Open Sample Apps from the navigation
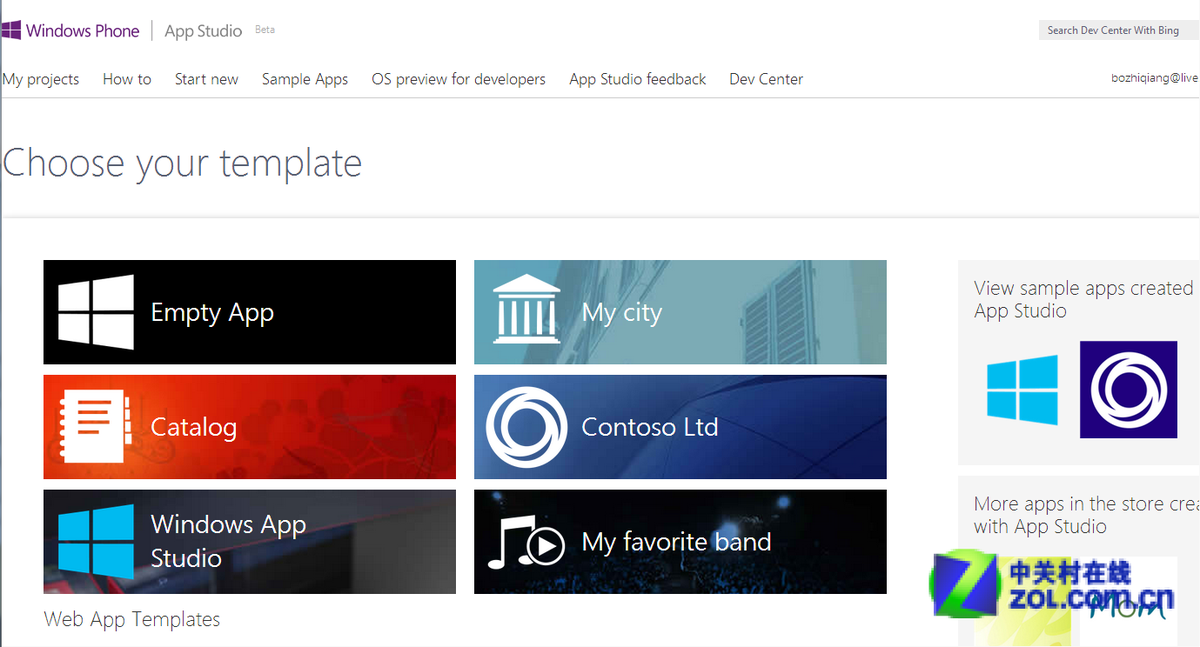 pos(305,79)
